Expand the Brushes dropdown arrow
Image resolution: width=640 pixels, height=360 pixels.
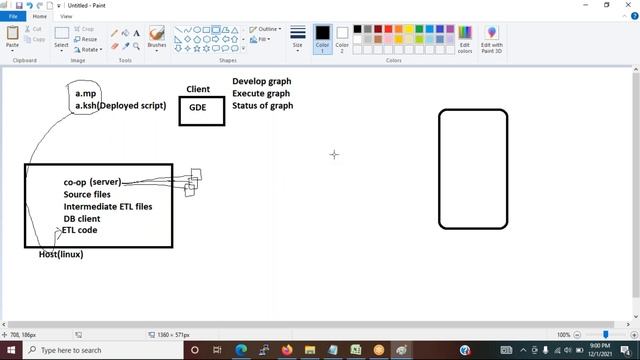click(x=157, y=50)
